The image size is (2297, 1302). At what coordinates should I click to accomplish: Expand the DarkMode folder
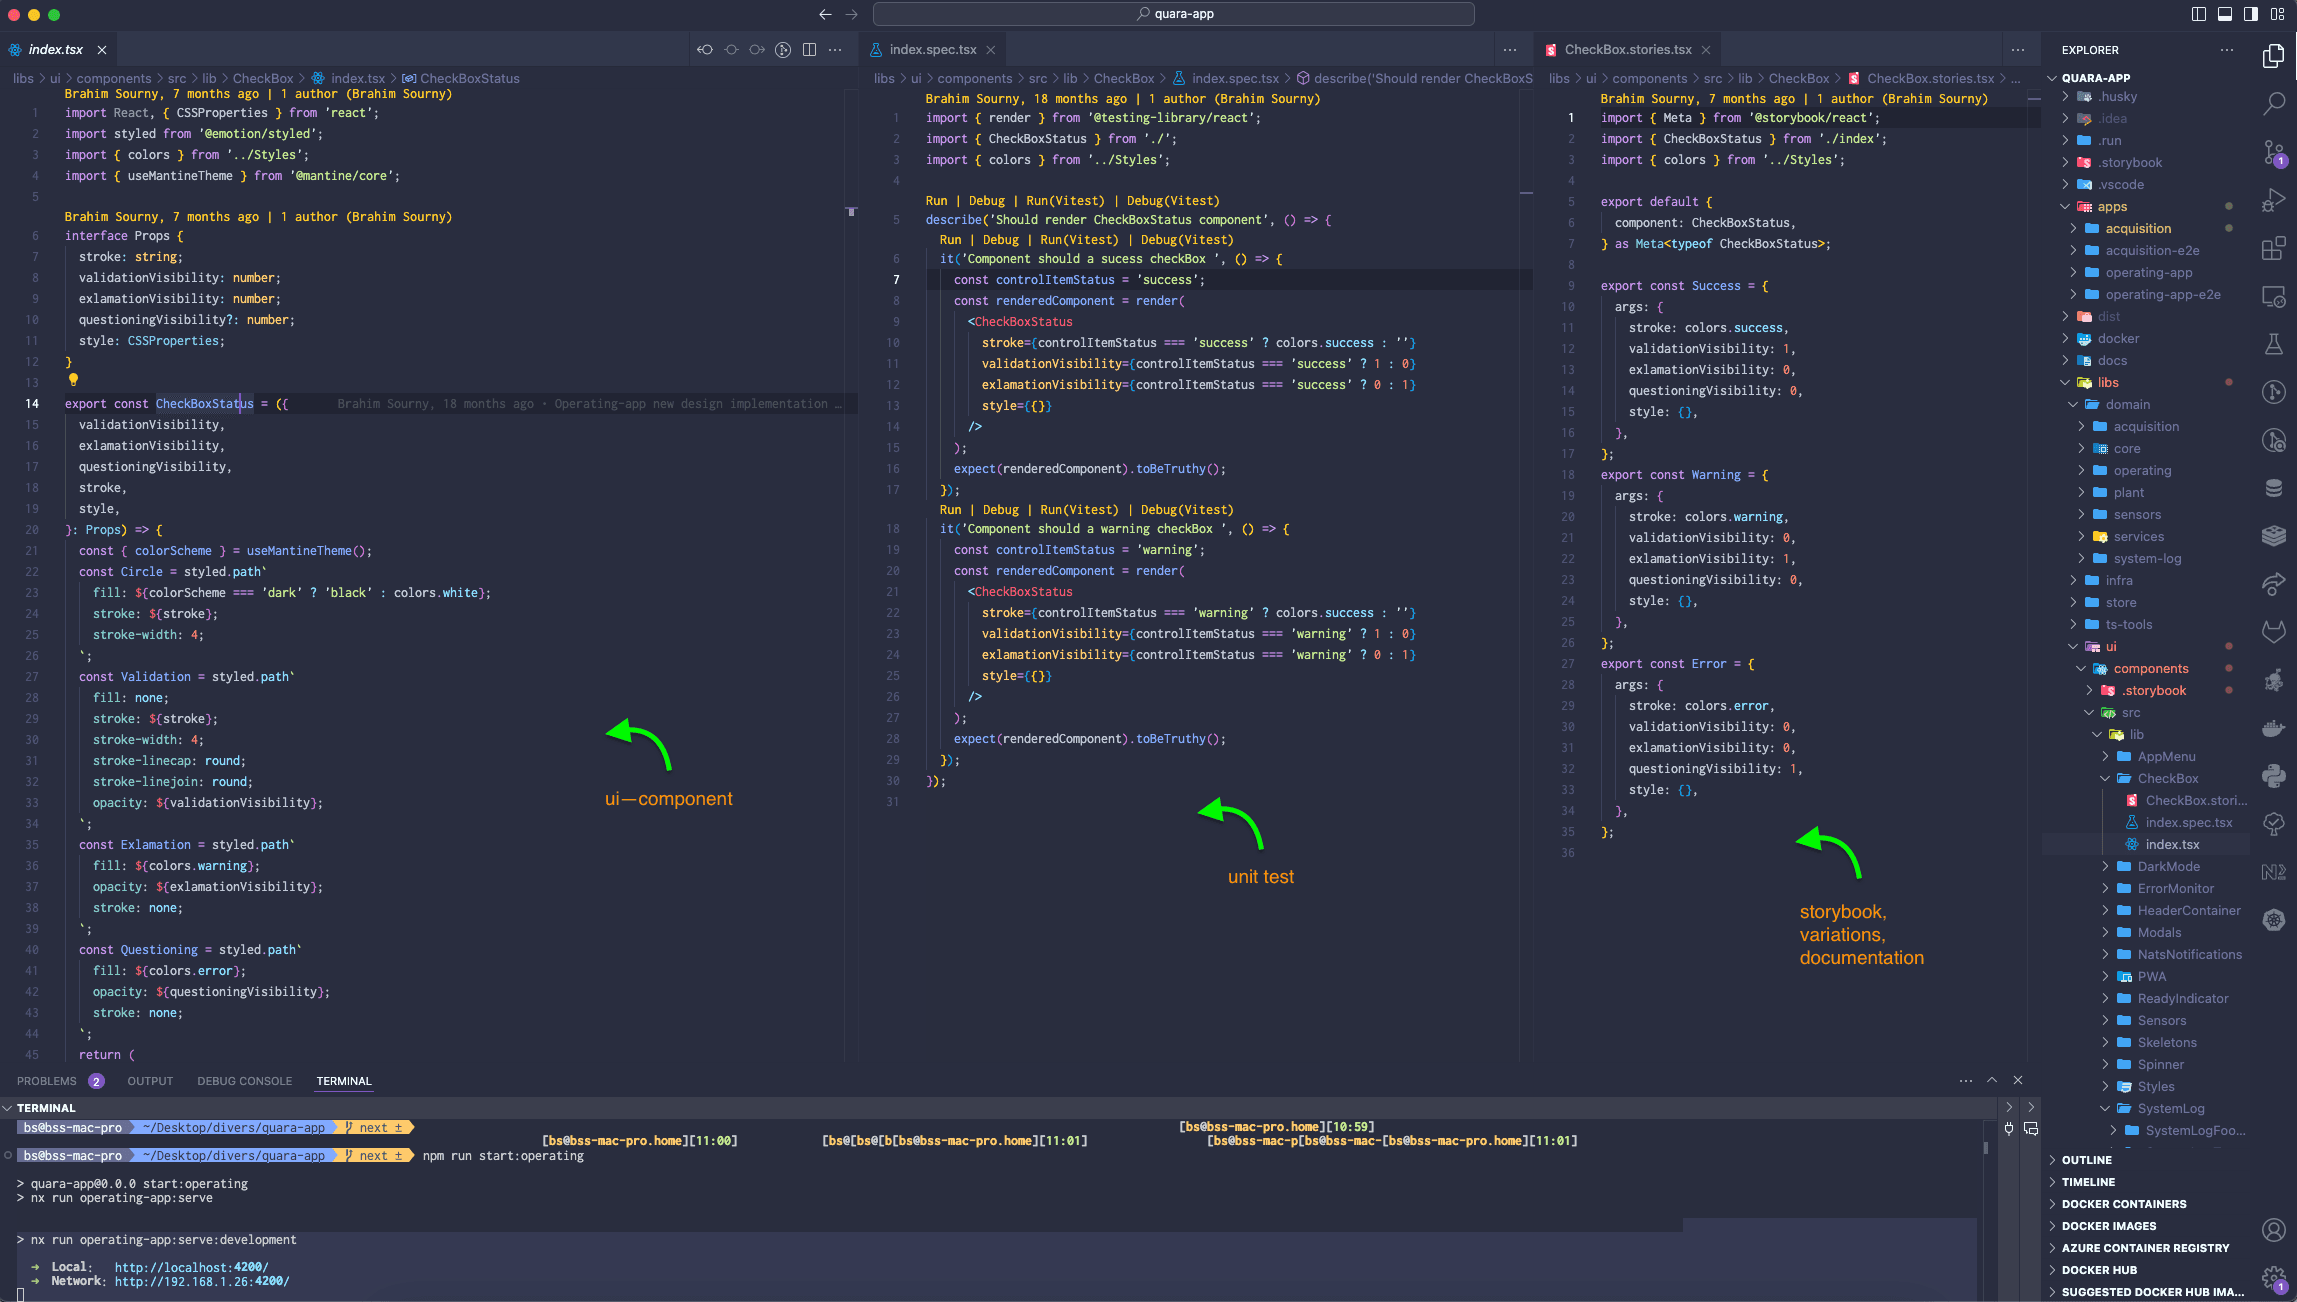2168,867
